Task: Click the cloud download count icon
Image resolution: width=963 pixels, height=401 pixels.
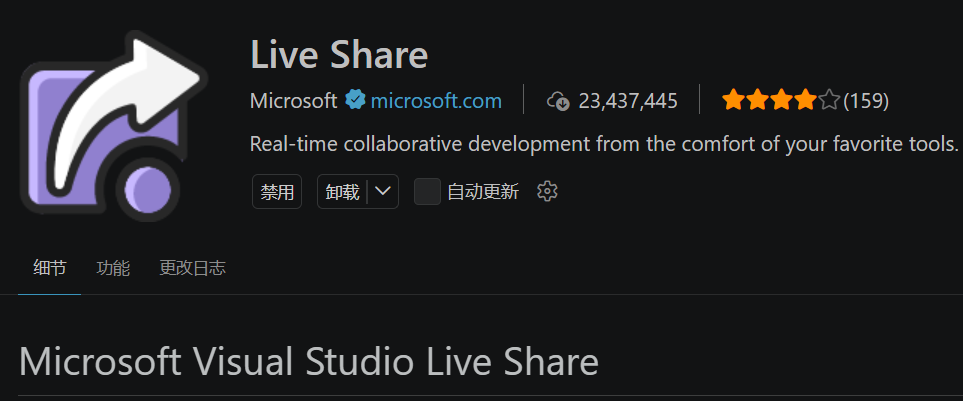Action: point(559,101)
